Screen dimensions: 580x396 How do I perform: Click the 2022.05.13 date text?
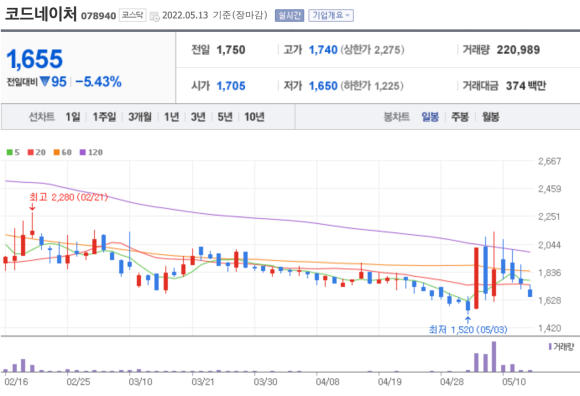click(185, 16)
